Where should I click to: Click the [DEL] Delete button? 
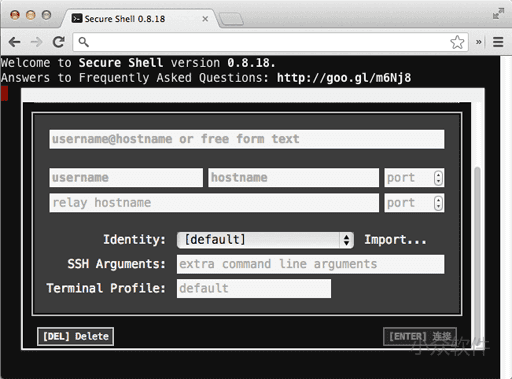[75, 336]
